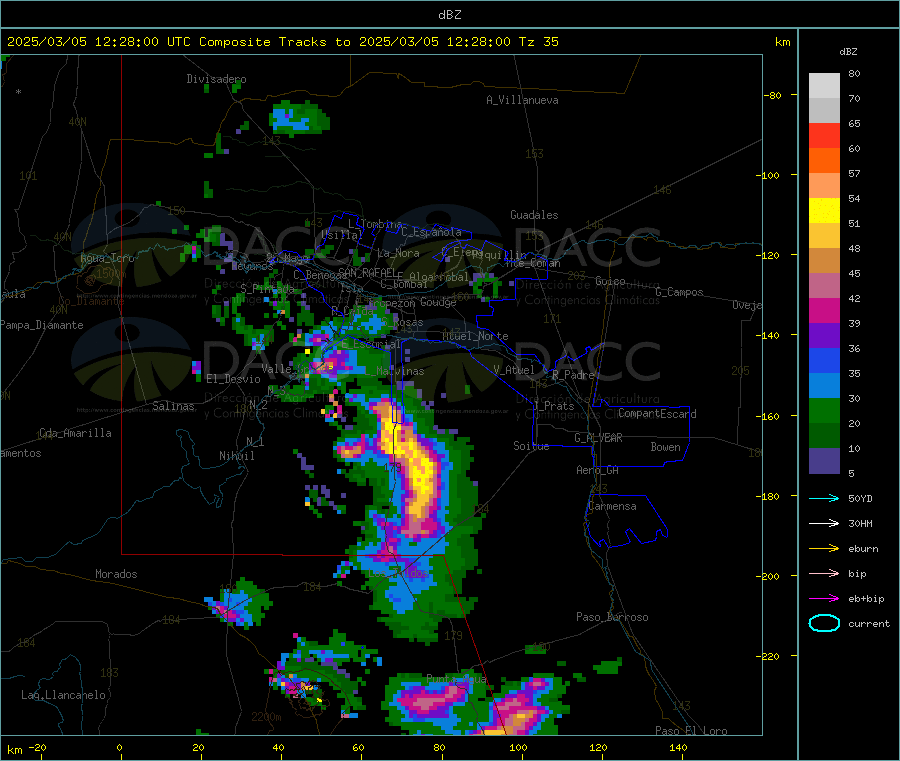Viewport: 900px width, 761px height.
Task: Click the blue-green echo cell near Divisadero
Action: (299, 119)
